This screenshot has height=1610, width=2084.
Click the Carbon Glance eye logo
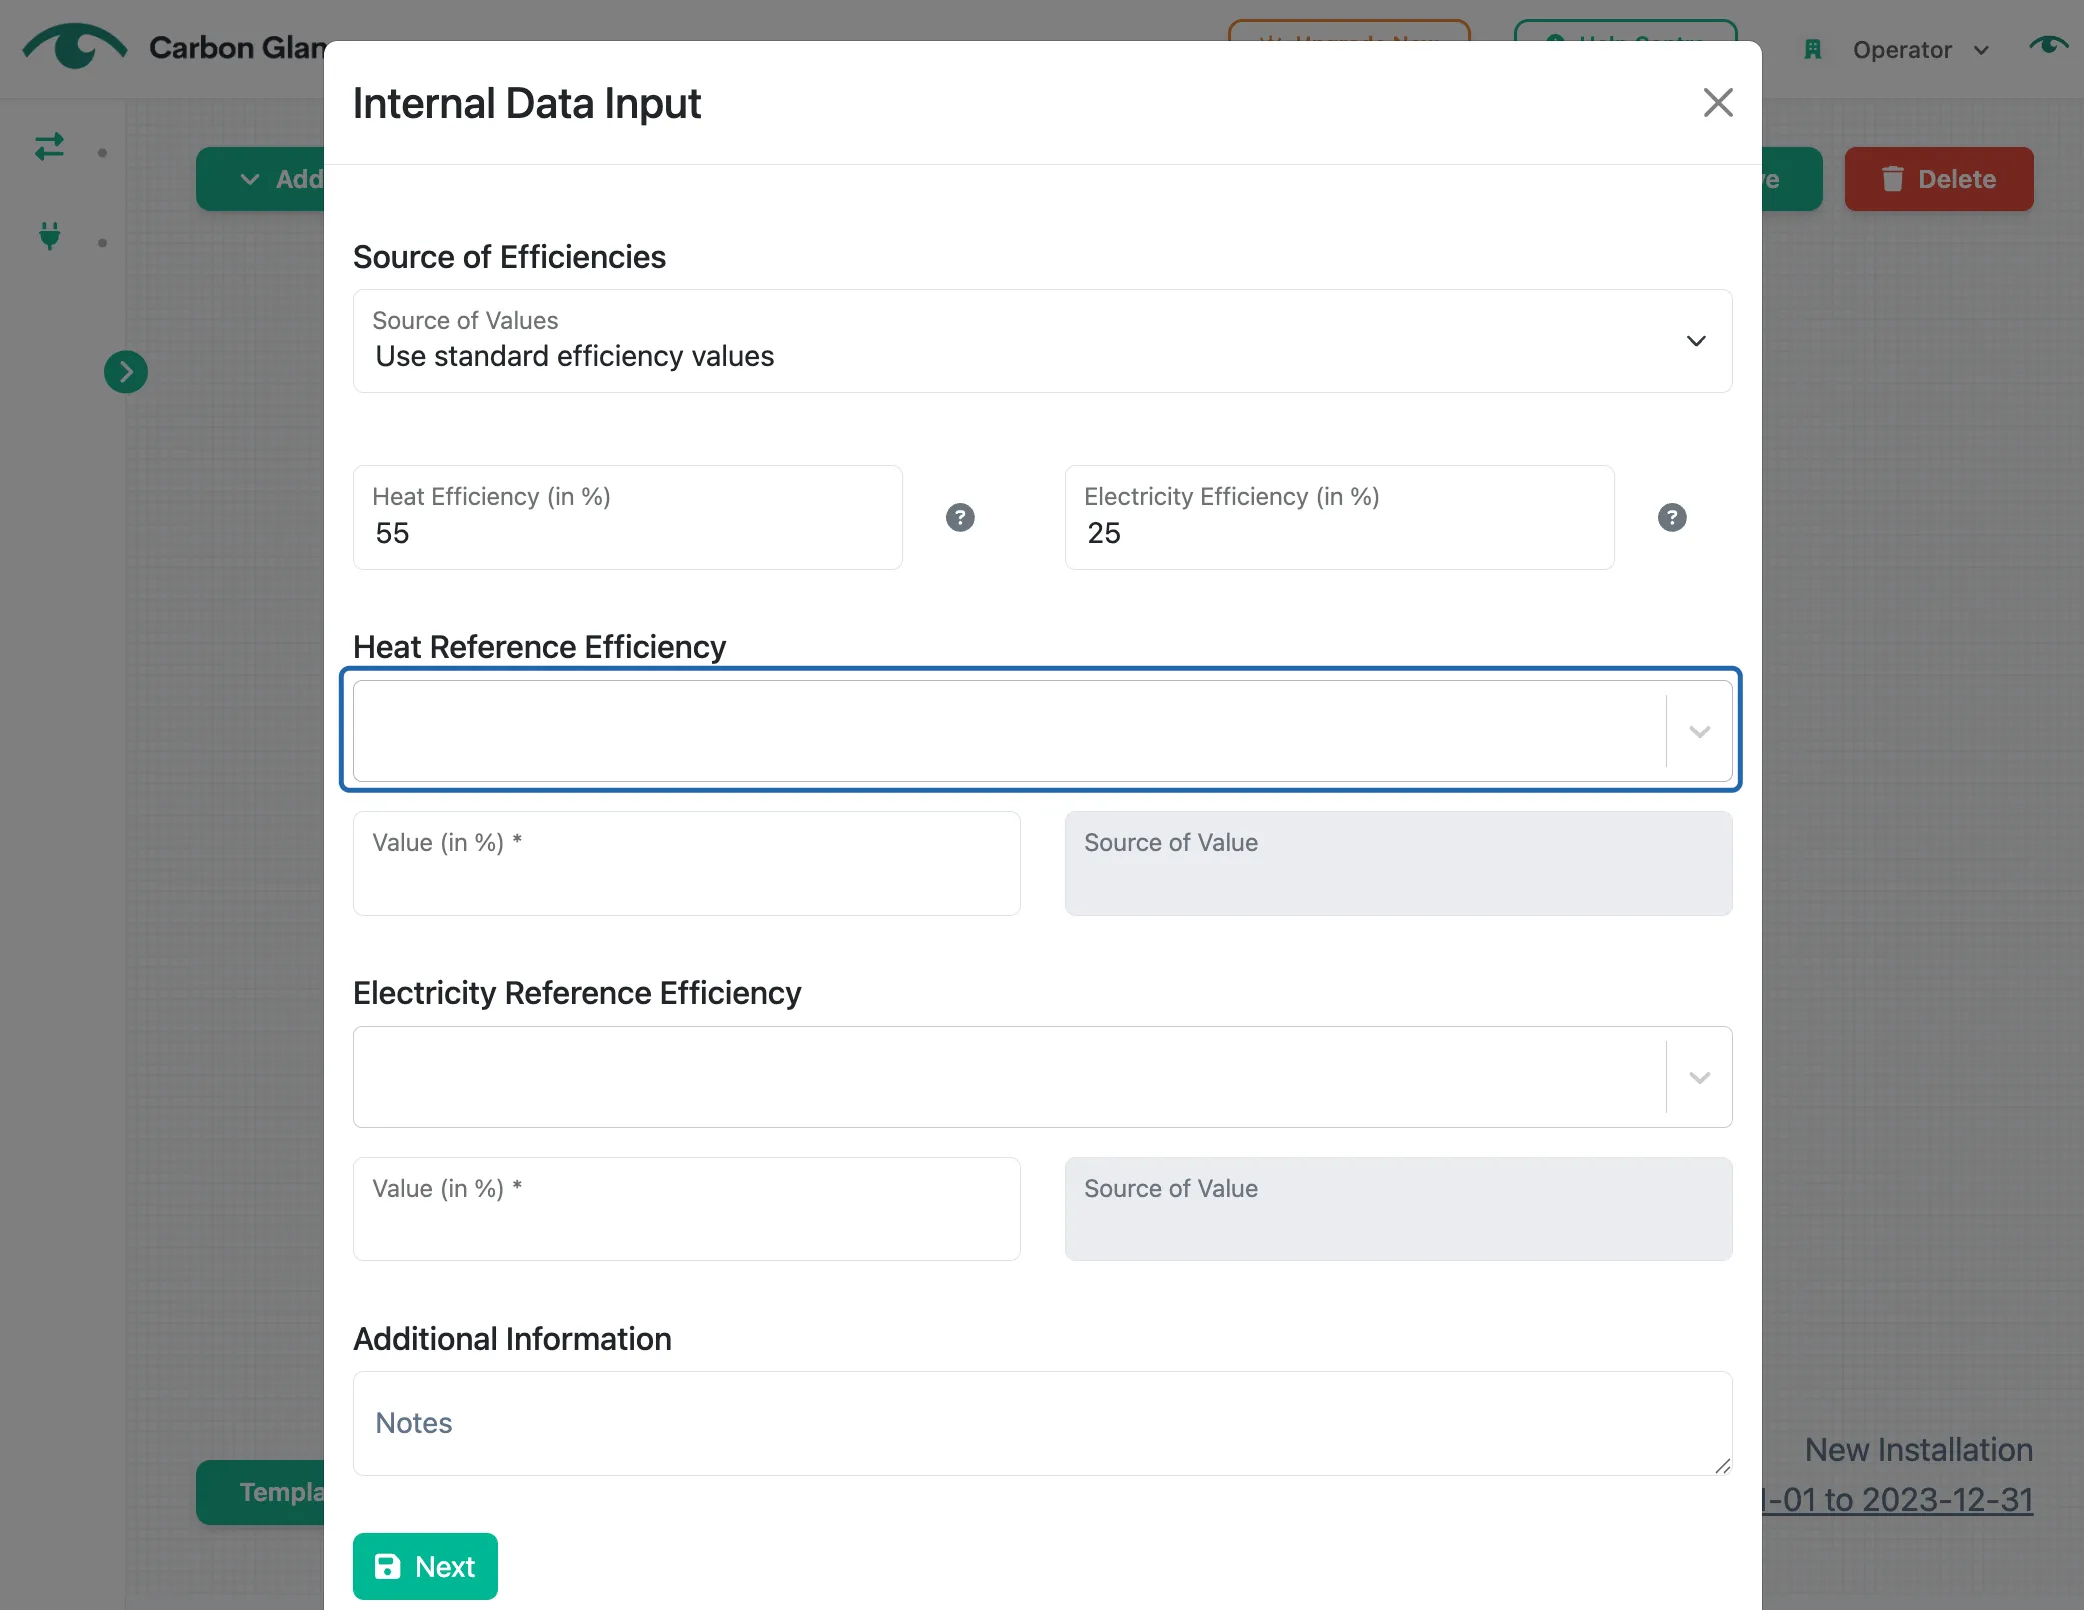pyautogui.click(x=75, y=47)
